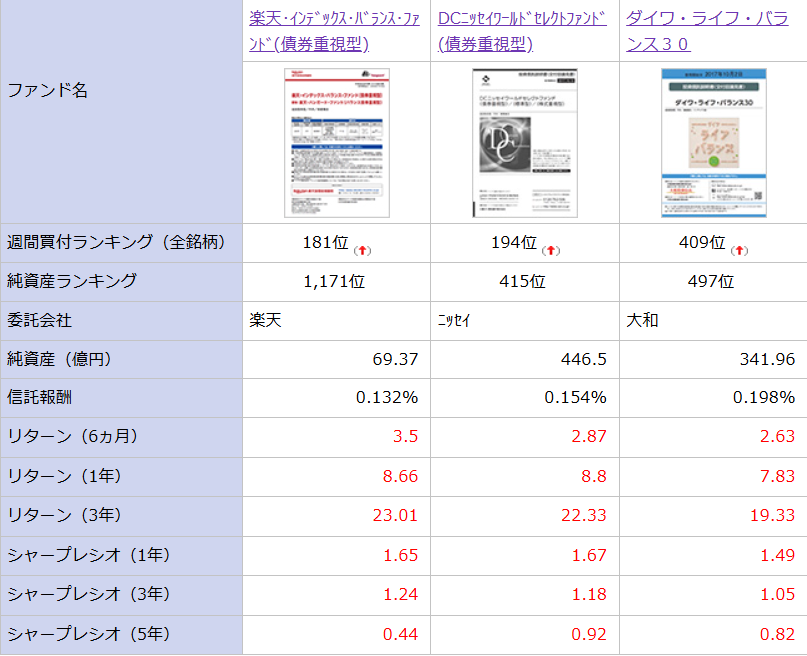Open the DCニッセイワールドセレクトファンド(債券重視型) link
This screenshot has width=807, height=656.
(x=522, y=31)
